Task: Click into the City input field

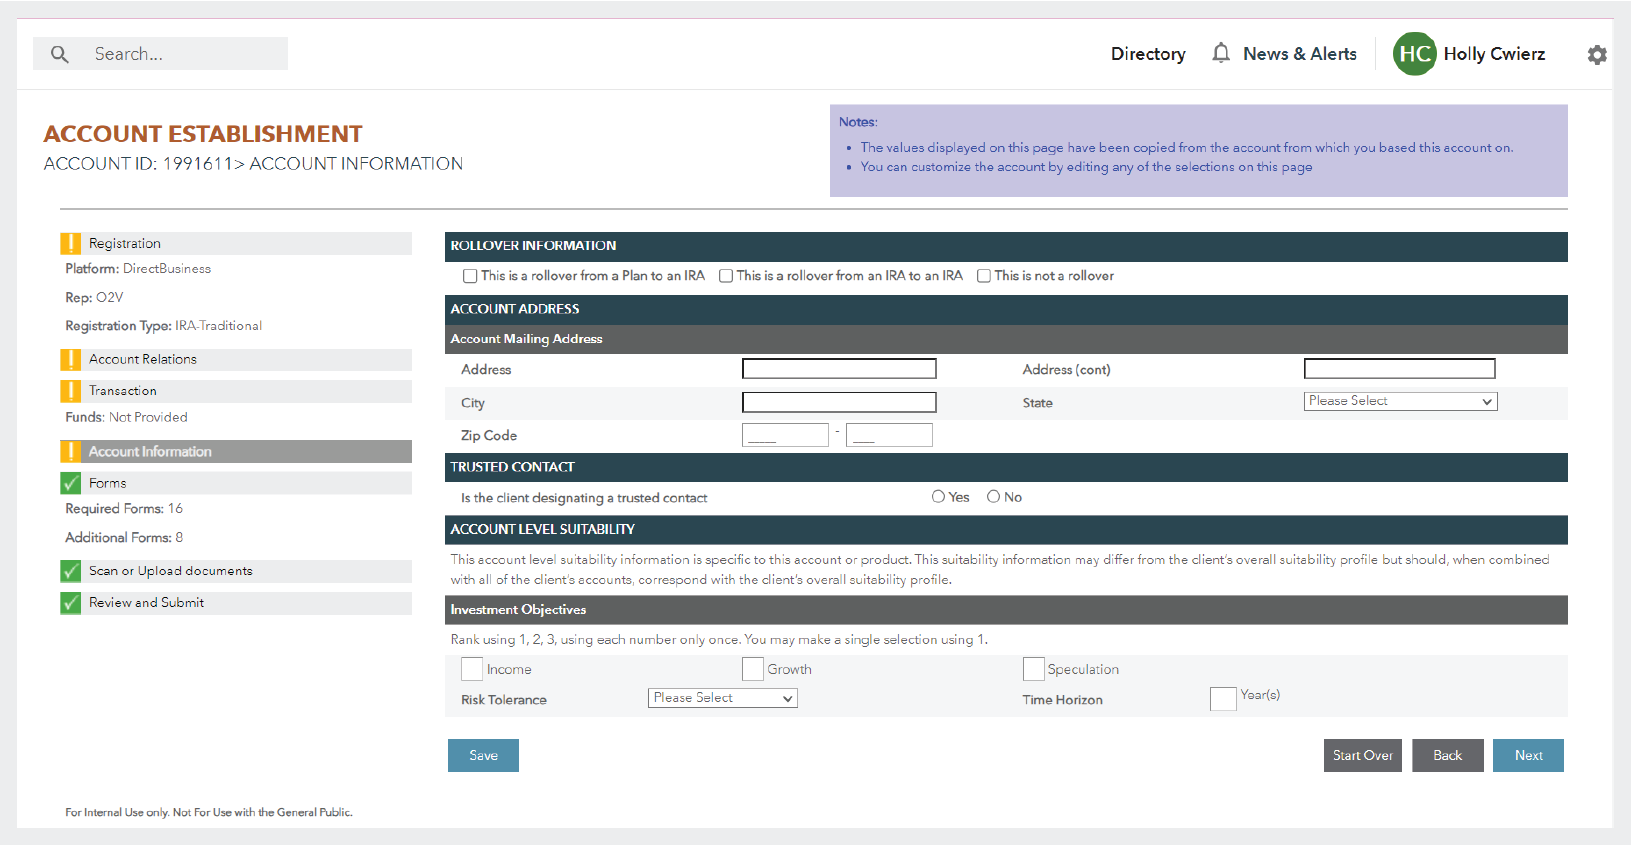Action: click(x=838, y=402)
